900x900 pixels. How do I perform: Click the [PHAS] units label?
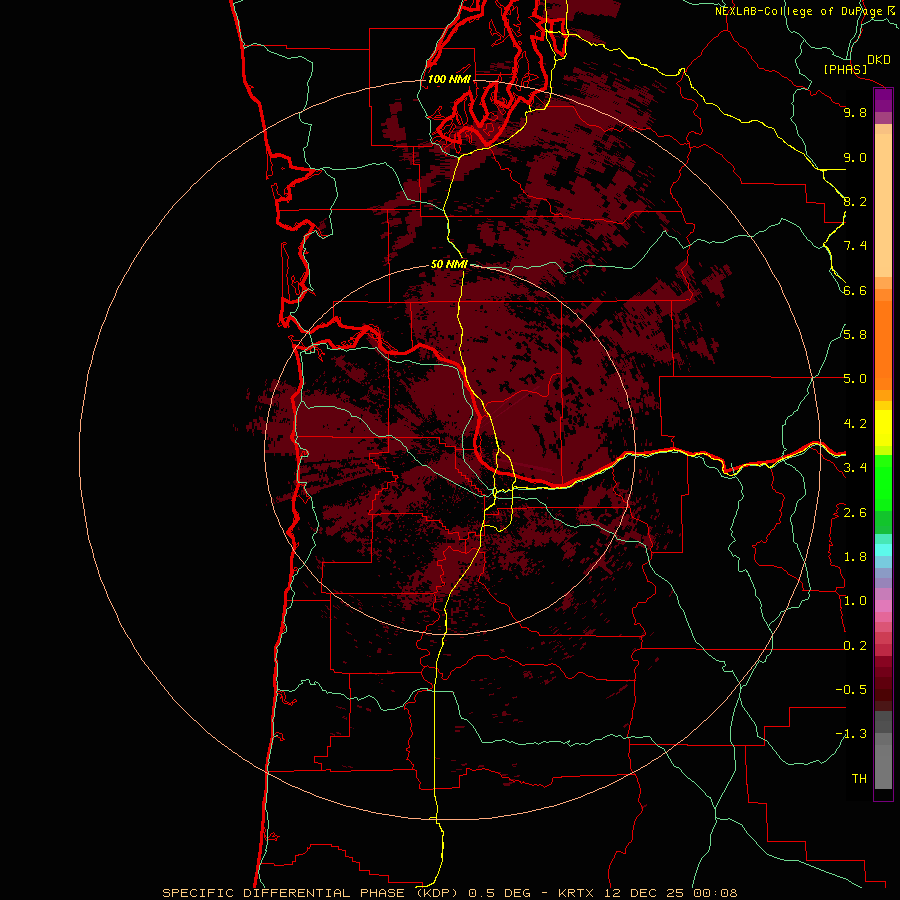click(x=845, y=70)
